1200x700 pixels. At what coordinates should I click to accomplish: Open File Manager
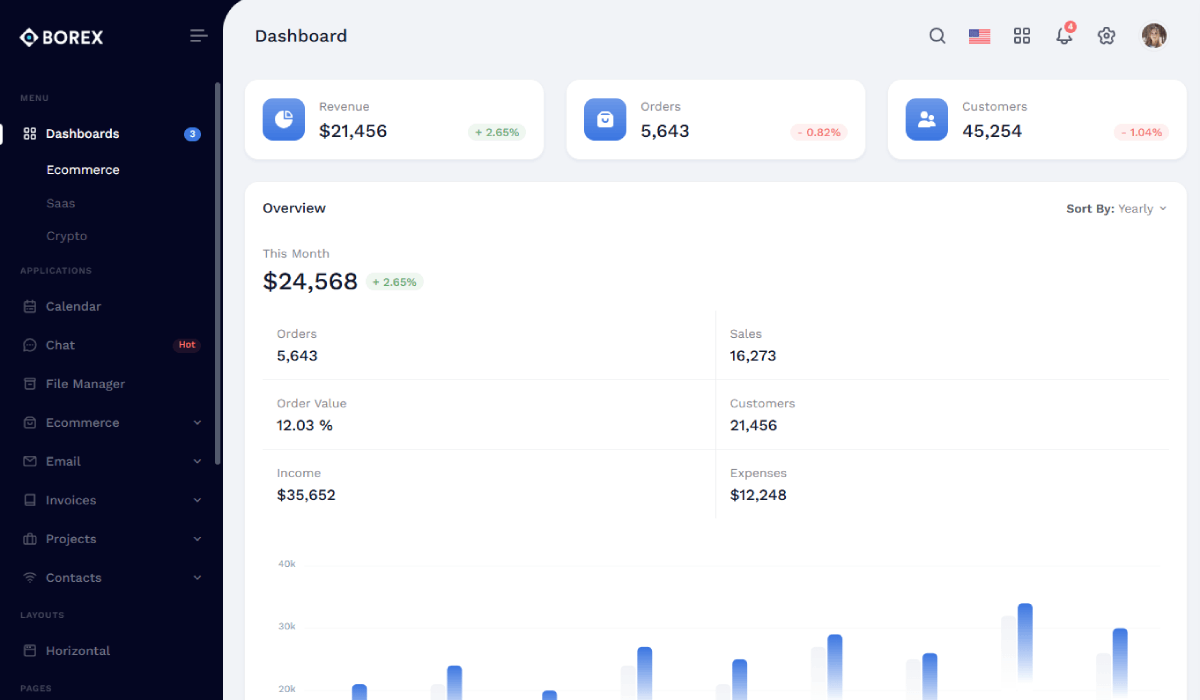click(x=85, y=384)
